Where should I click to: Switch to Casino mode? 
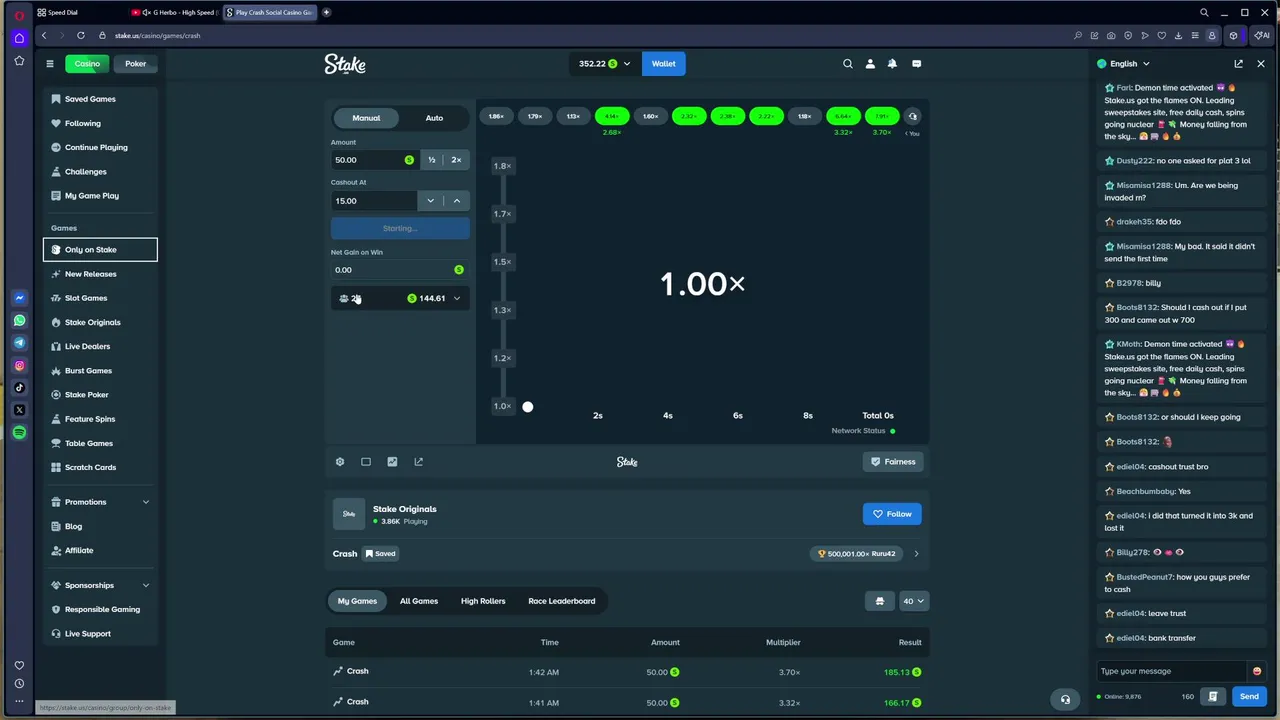coord(87,64)
